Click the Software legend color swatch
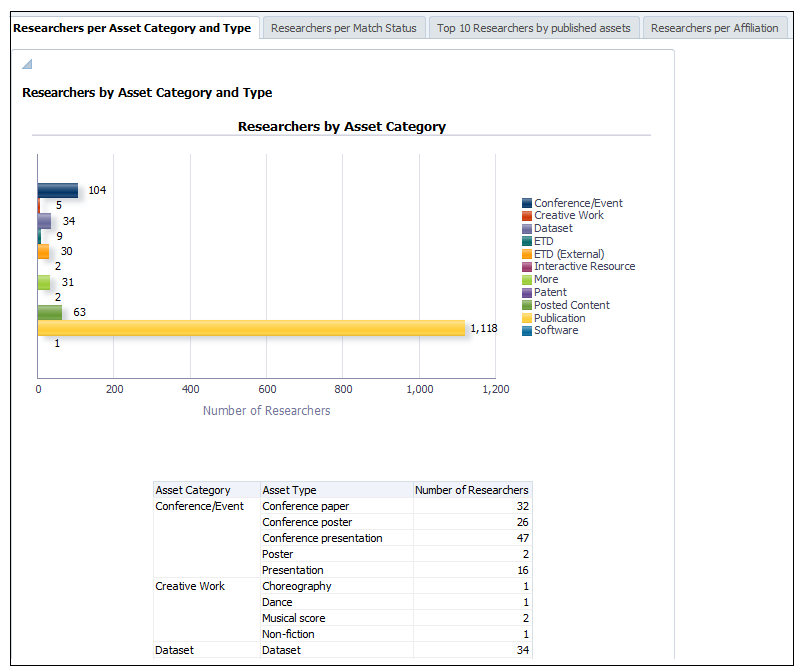 click(x=527, y=331)
